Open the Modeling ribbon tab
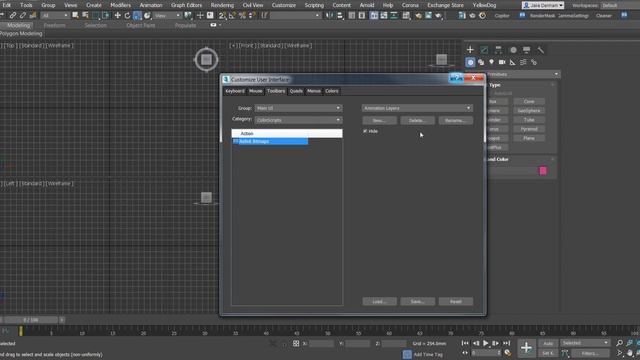640x360 pixels. tap(19, 25)
